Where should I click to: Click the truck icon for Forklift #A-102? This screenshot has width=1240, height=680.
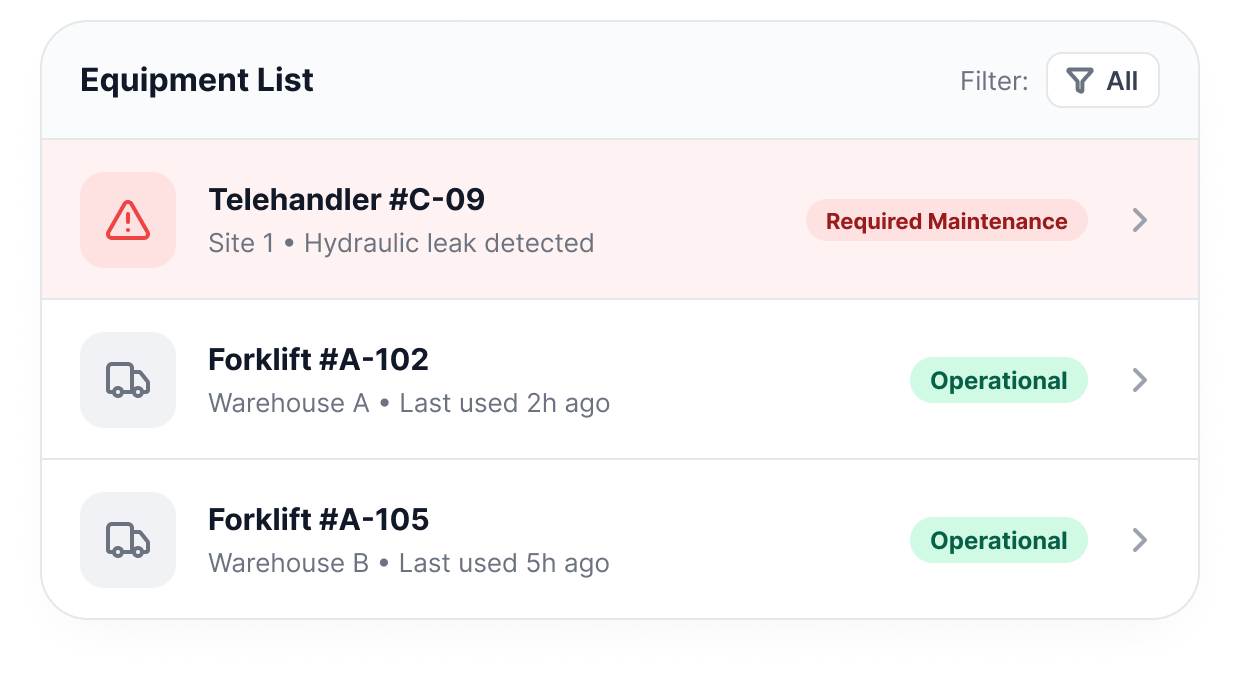(x=128, y=380)
